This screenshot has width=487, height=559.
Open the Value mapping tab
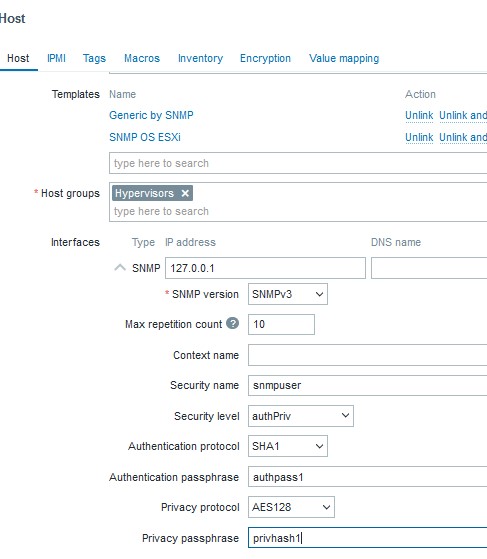344,58
